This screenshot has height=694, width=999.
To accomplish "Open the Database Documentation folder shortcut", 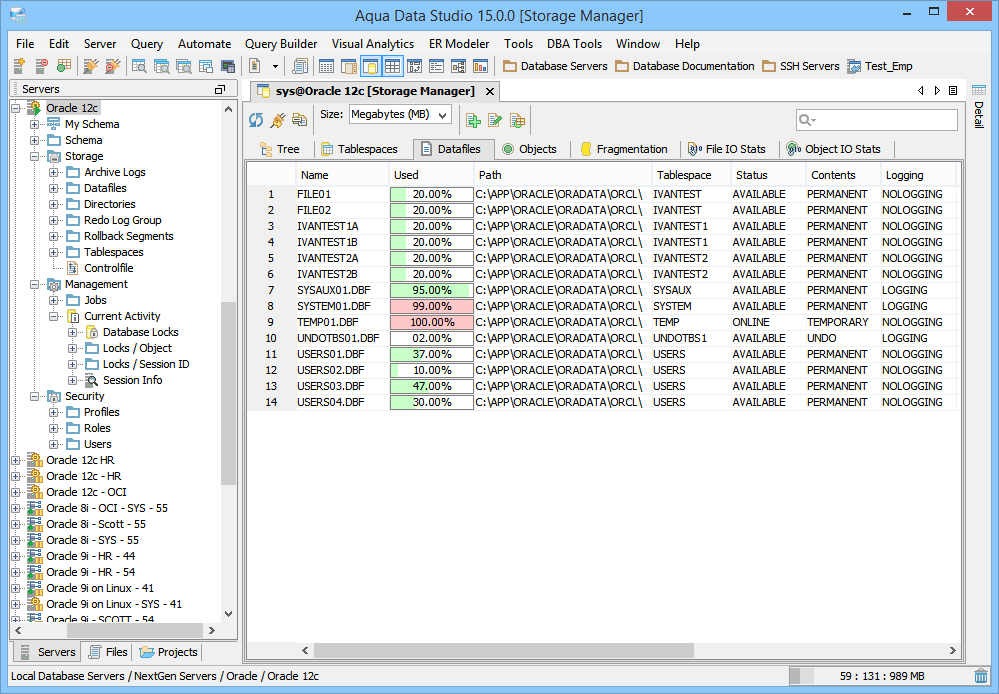I will point(685,66).
